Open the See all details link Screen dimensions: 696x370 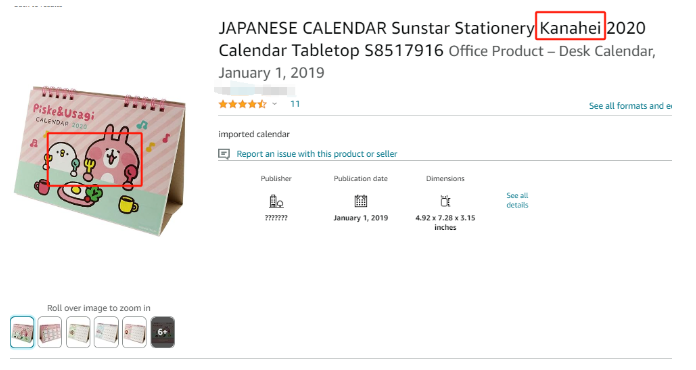(x=517, y=200)
